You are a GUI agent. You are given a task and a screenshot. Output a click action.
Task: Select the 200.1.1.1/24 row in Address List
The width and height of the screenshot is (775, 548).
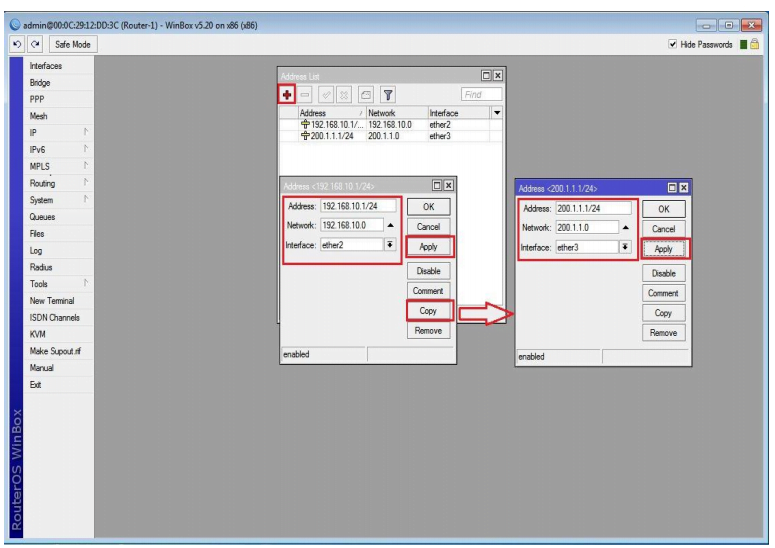[x=335, y=135]
